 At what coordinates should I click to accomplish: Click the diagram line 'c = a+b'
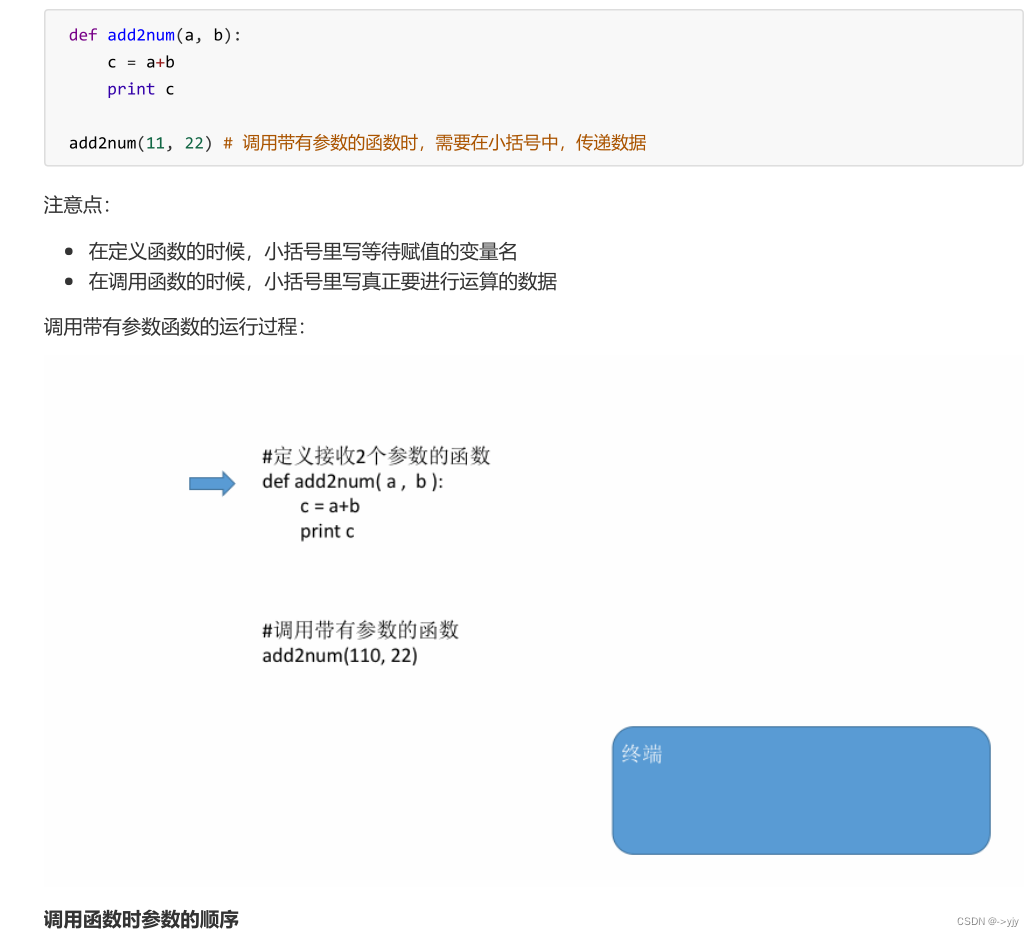coord(330,506)
